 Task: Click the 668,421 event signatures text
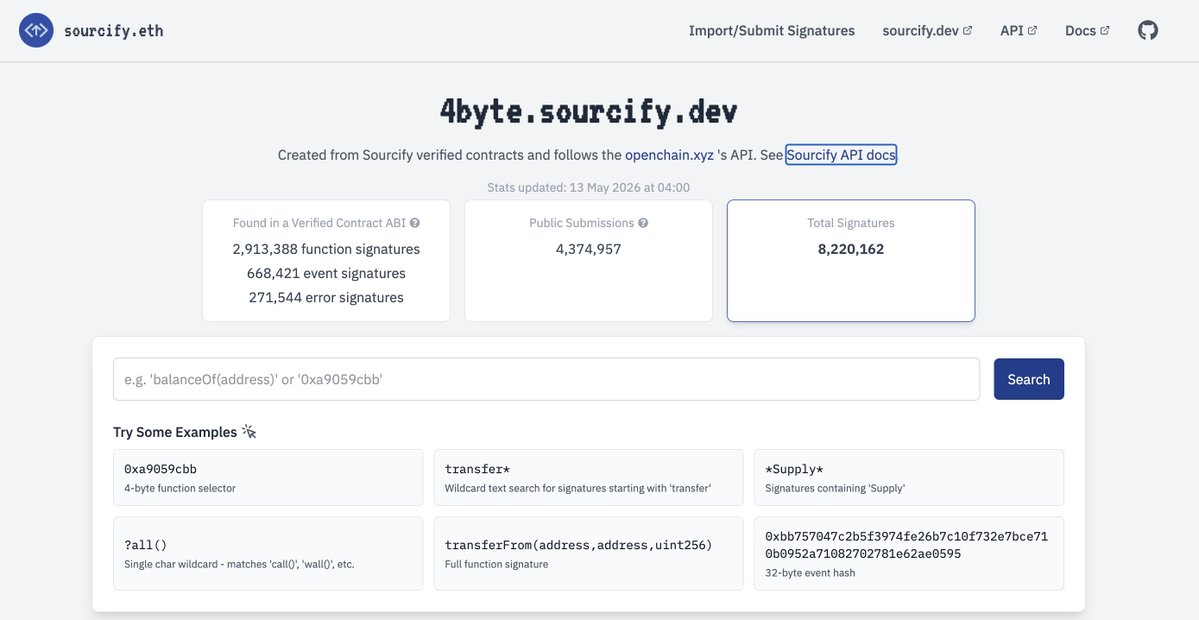(x=327, y=274)
